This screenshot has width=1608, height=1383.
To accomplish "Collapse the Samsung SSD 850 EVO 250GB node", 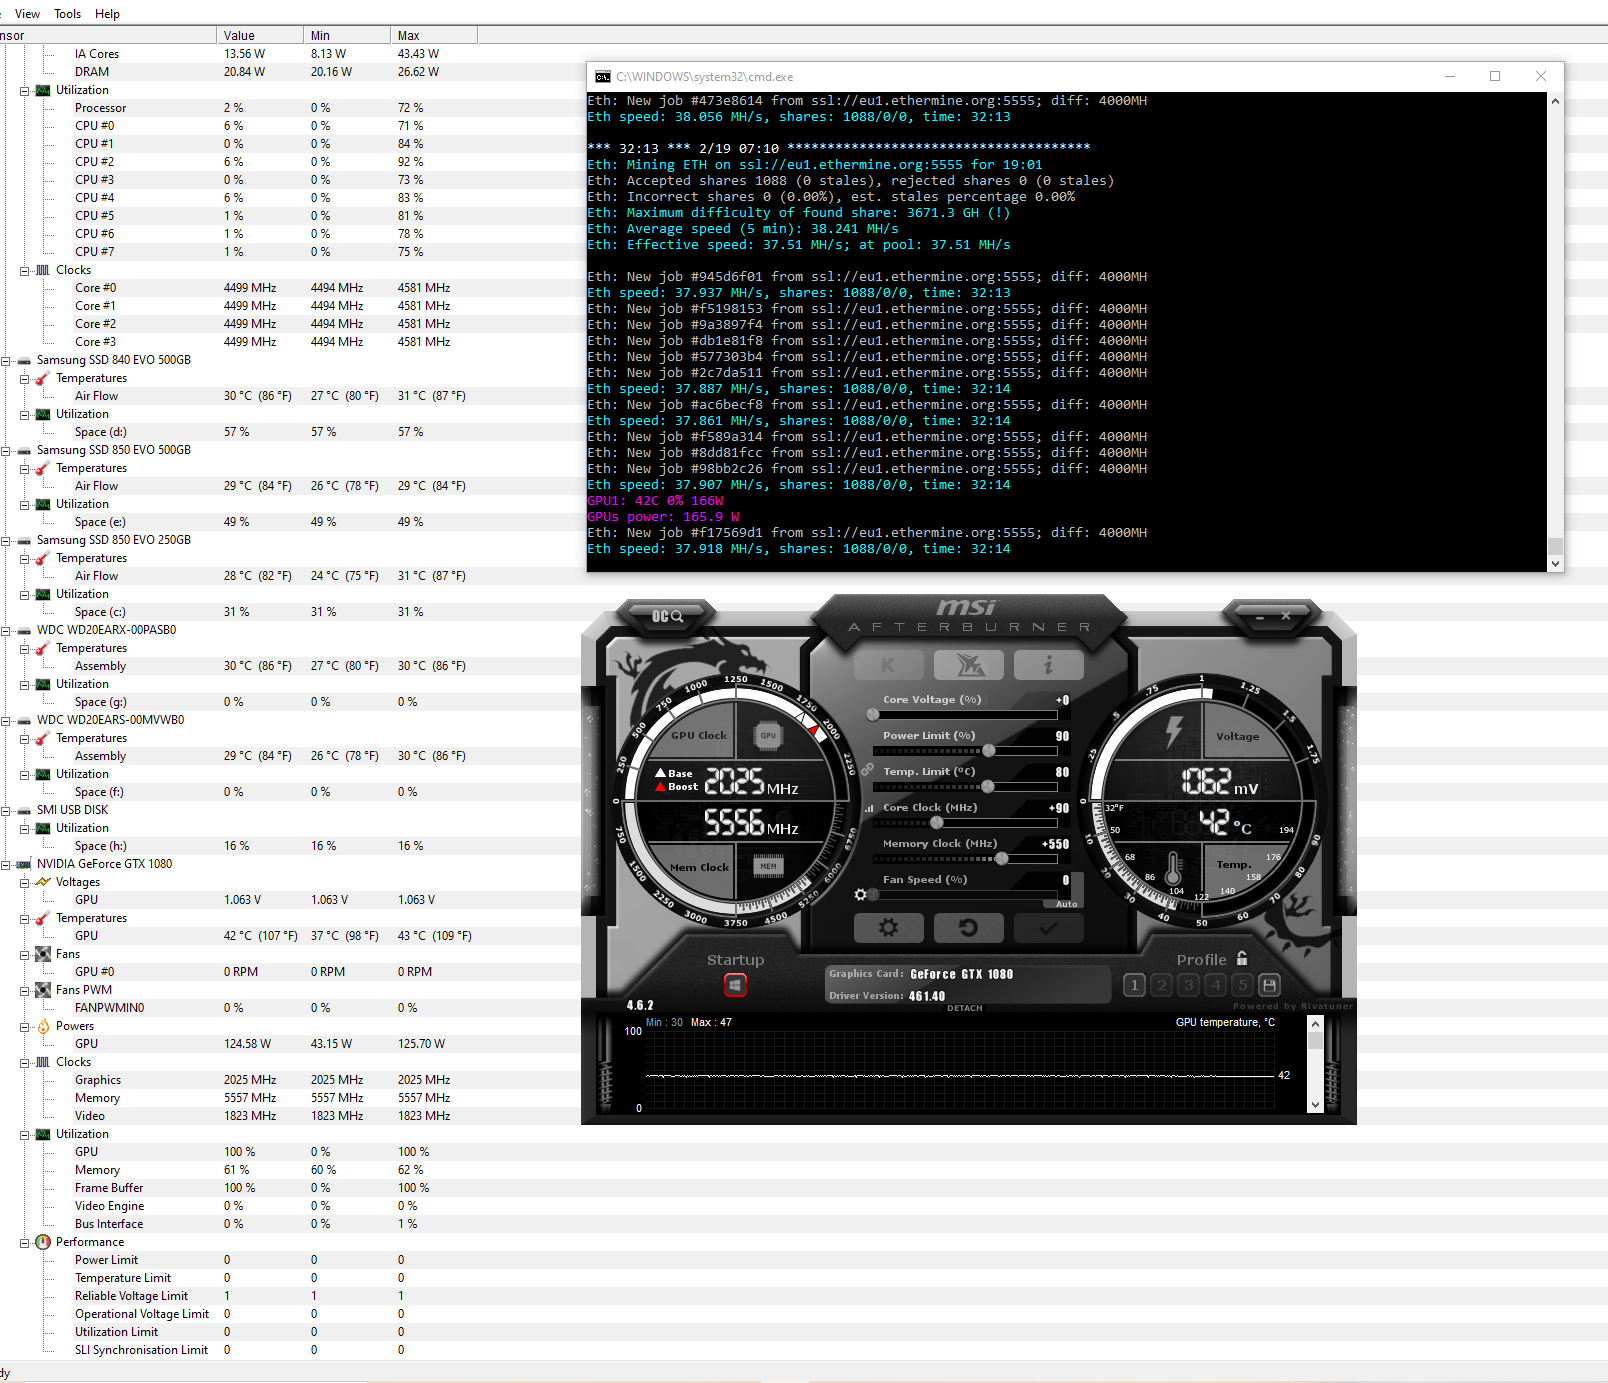I will (6, 540).
